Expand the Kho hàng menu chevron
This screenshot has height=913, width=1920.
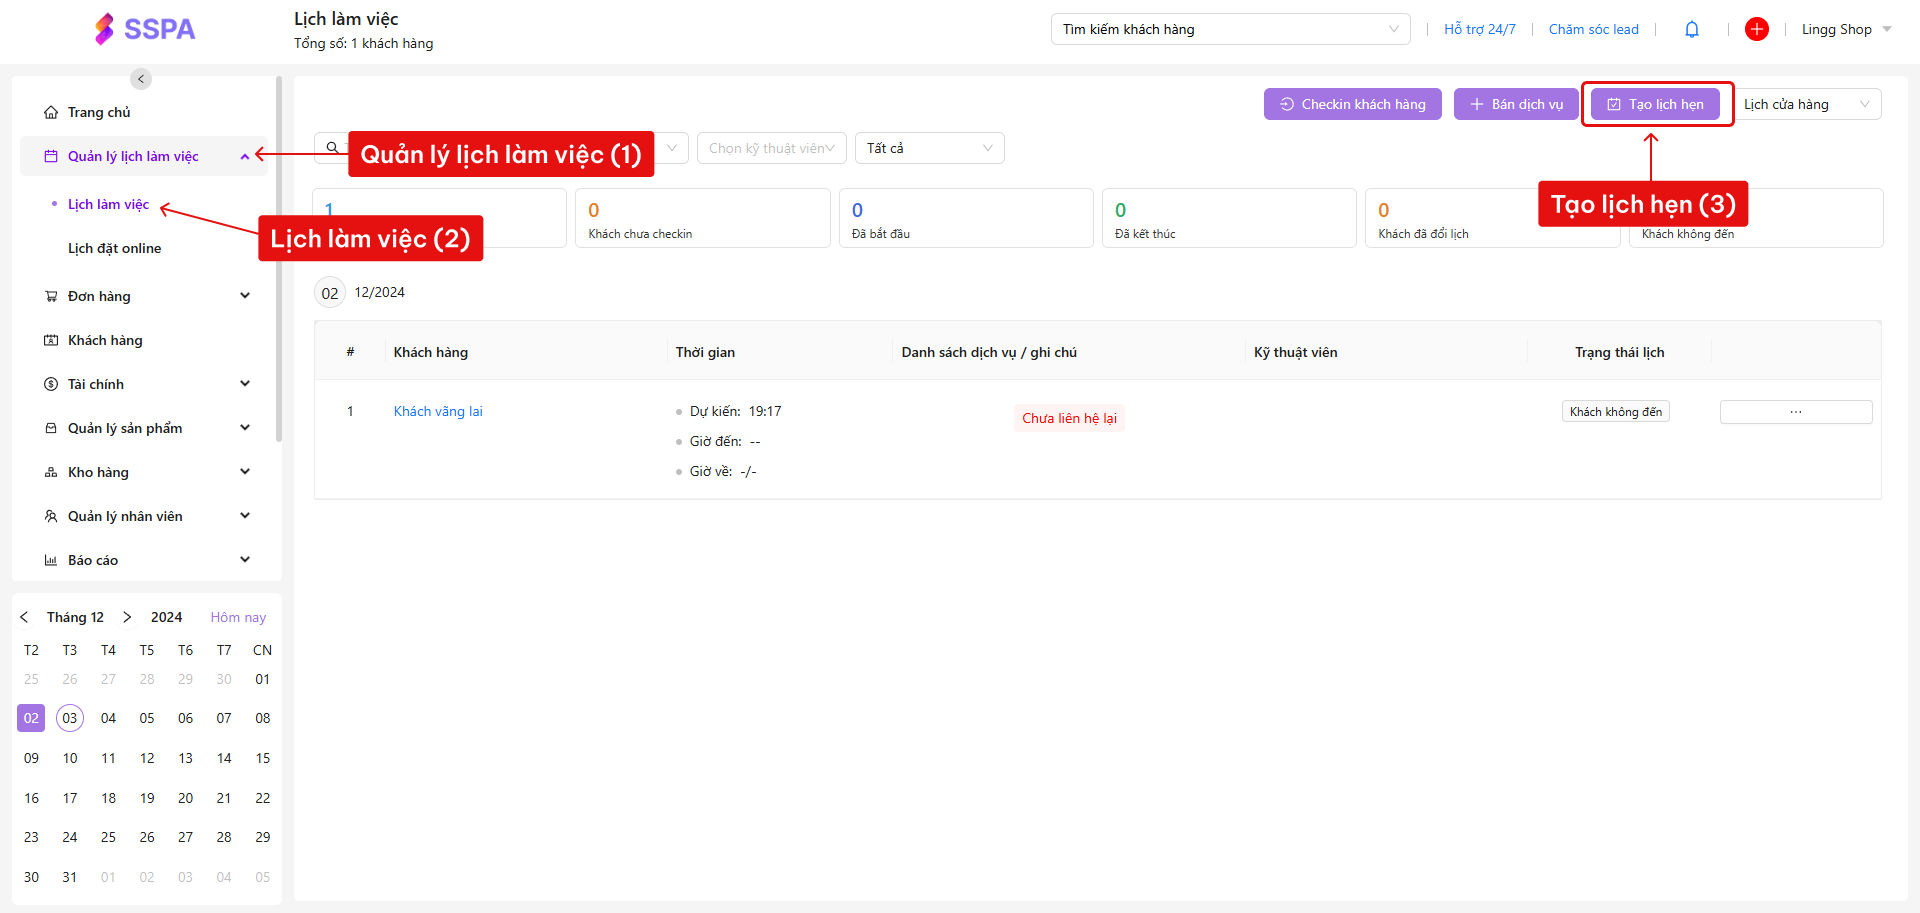245,472
